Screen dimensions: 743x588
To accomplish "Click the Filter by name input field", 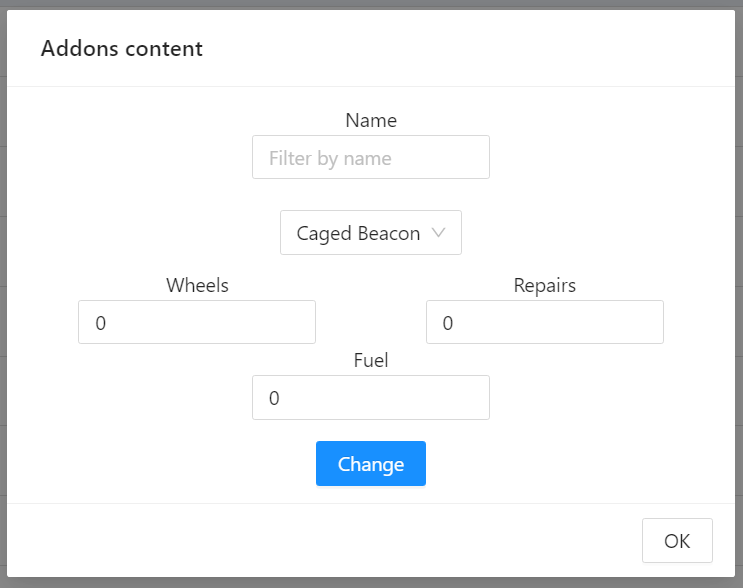I will point(371,157).
